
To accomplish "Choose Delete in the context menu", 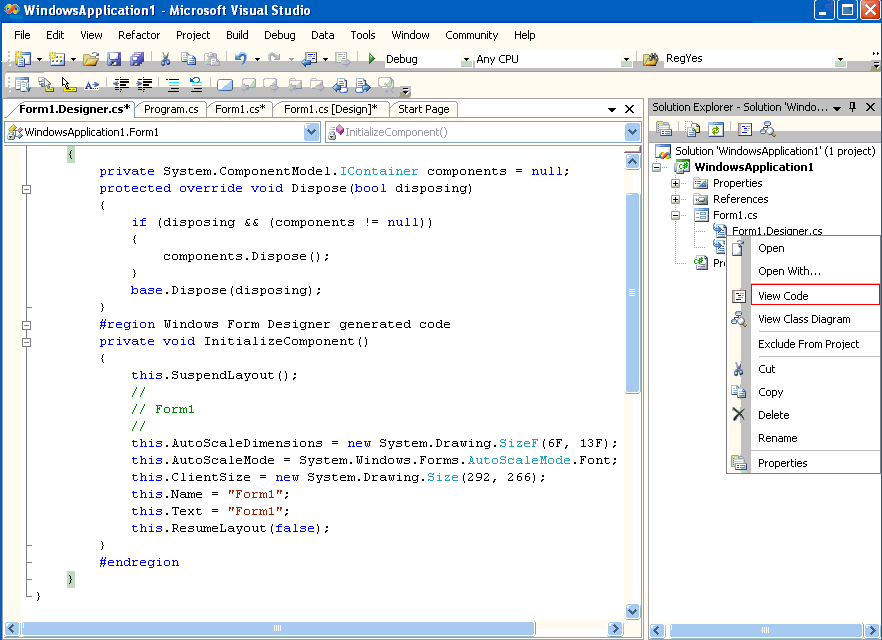I will (x=815, y=415).
